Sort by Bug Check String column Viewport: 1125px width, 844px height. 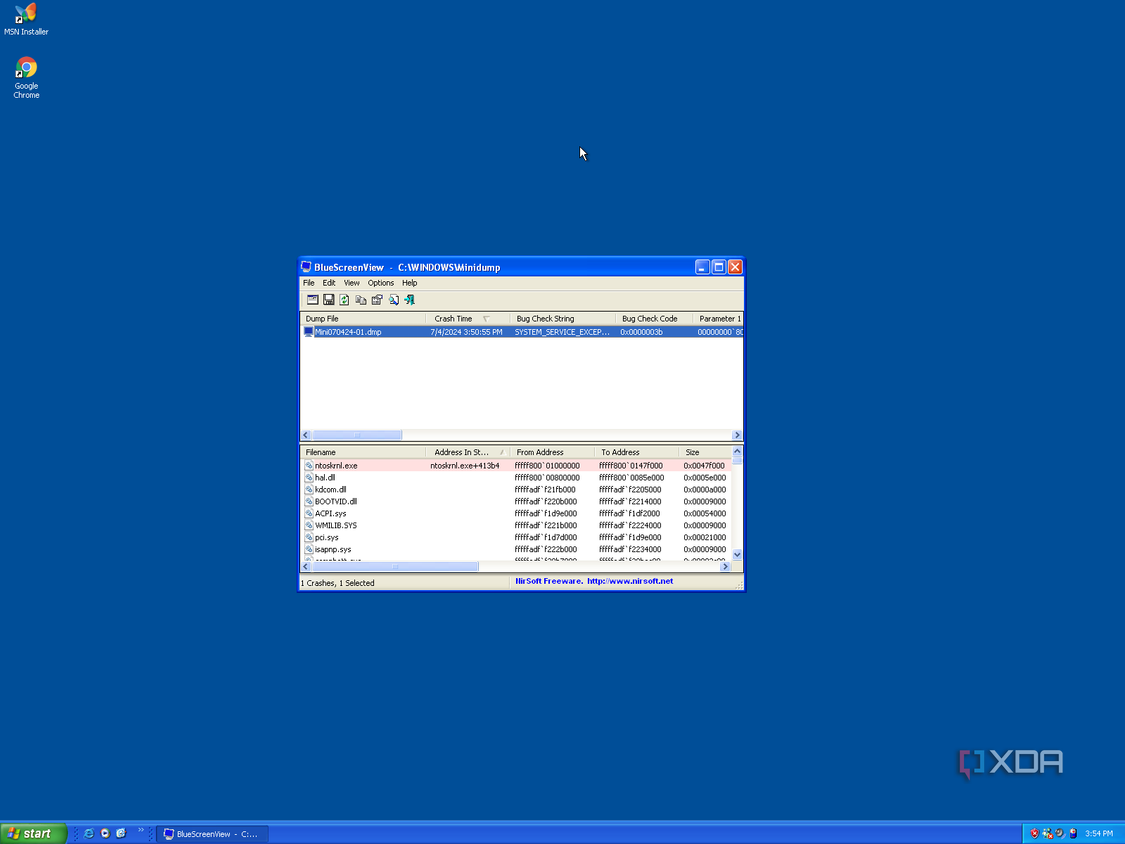tap(562, 319)
